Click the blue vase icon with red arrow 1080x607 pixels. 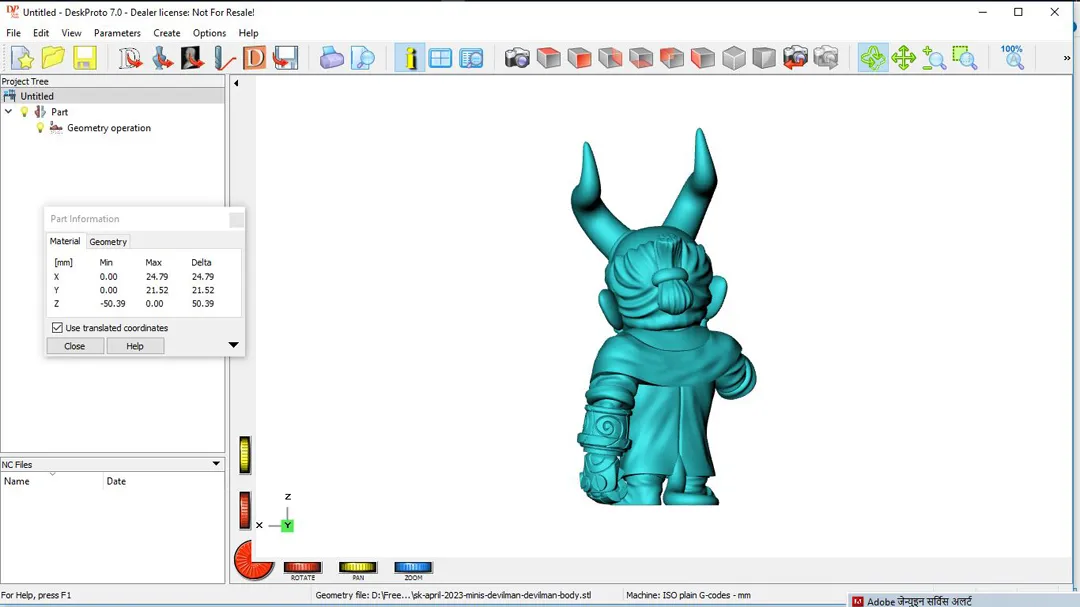pyautogui.click(x=161, y=58)
